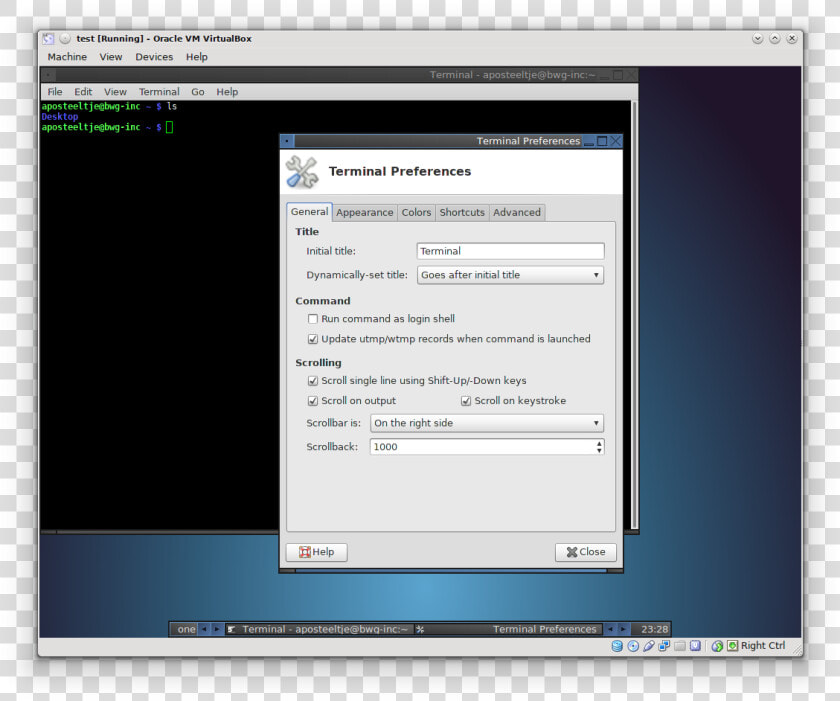840x701 pixels.
Task: Increase Scrollback value with the up arrow
Action: tap(599, 443)
